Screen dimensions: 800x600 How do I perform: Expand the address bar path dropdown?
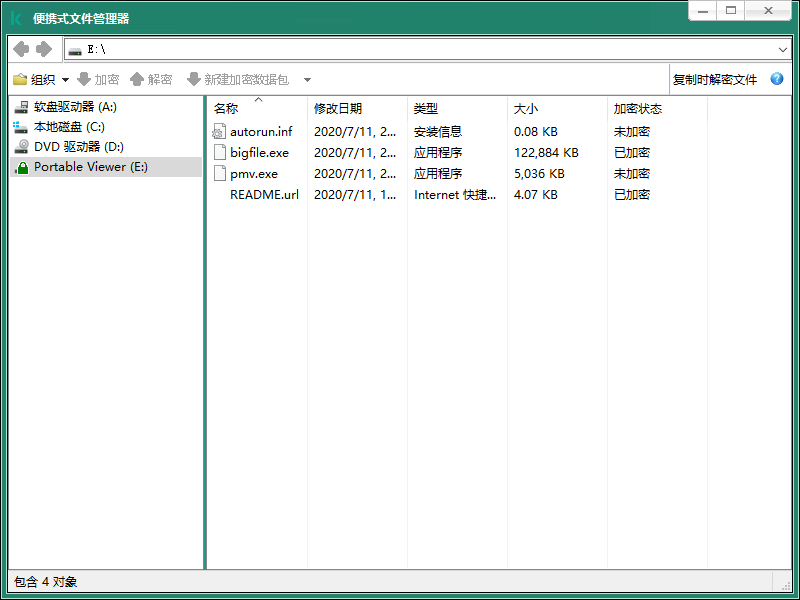tap(782, 49)
